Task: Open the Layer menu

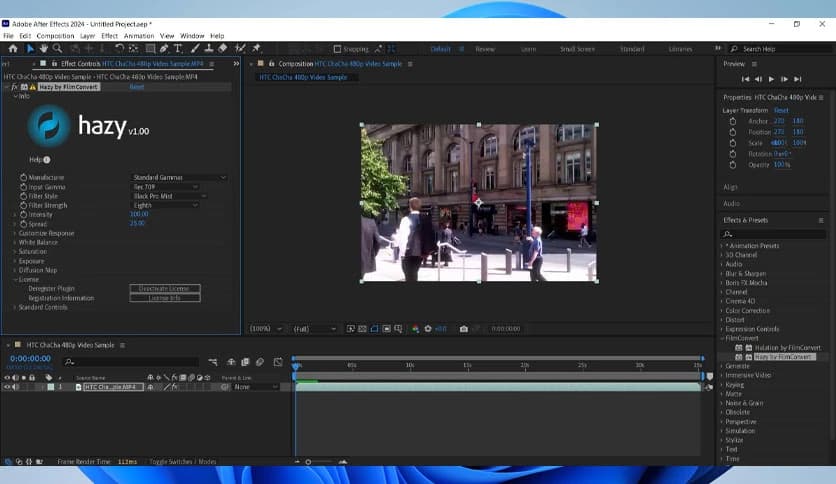Action: coord(87,36)
